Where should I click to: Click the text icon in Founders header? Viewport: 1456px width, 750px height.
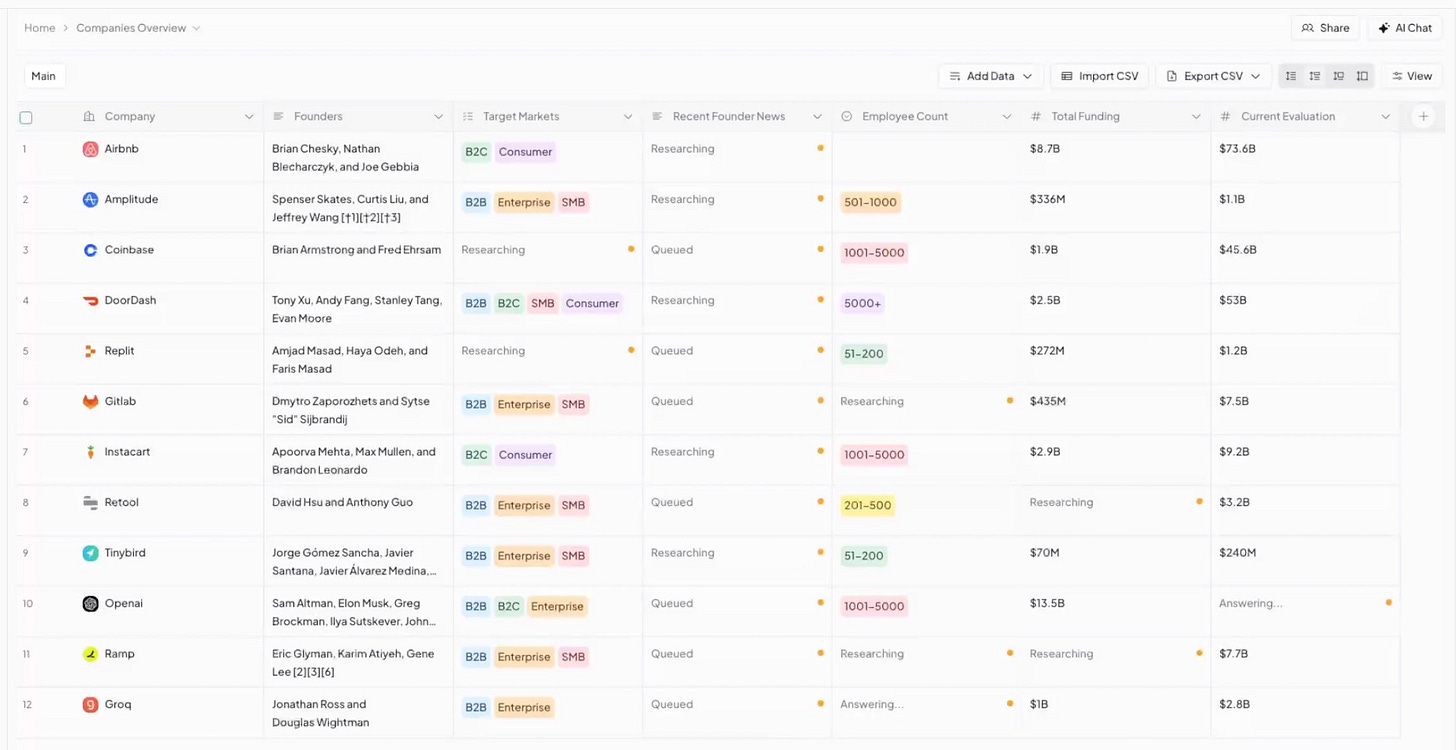[278, 117]
